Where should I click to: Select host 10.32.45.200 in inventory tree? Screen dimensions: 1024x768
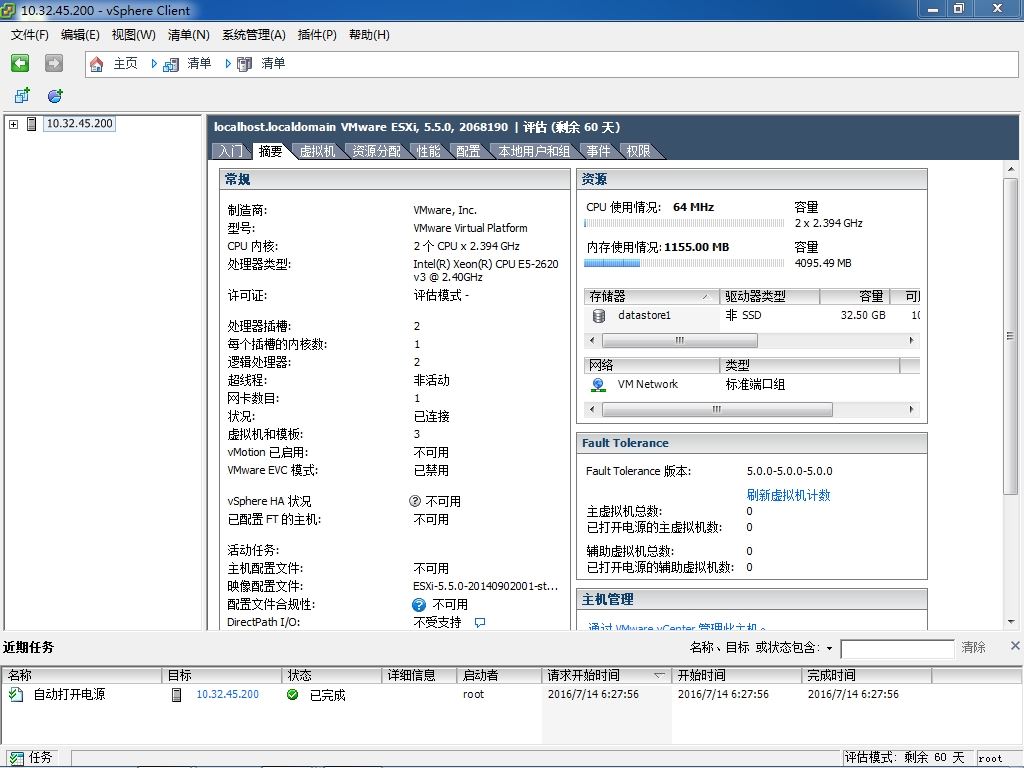pyautogui.click(x=80, y=123)
